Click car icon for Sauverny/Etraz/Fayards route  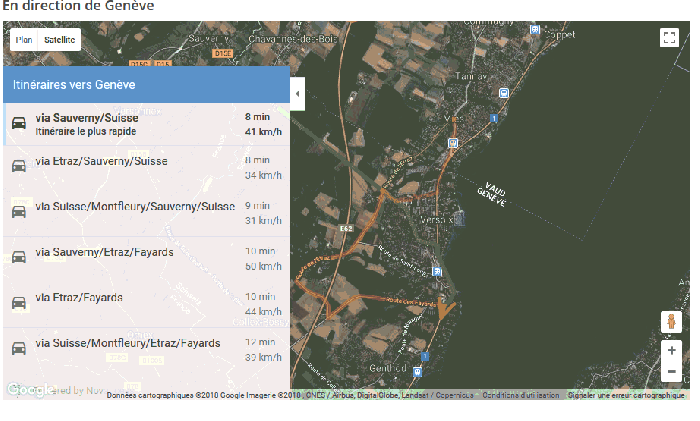point(19,257)
